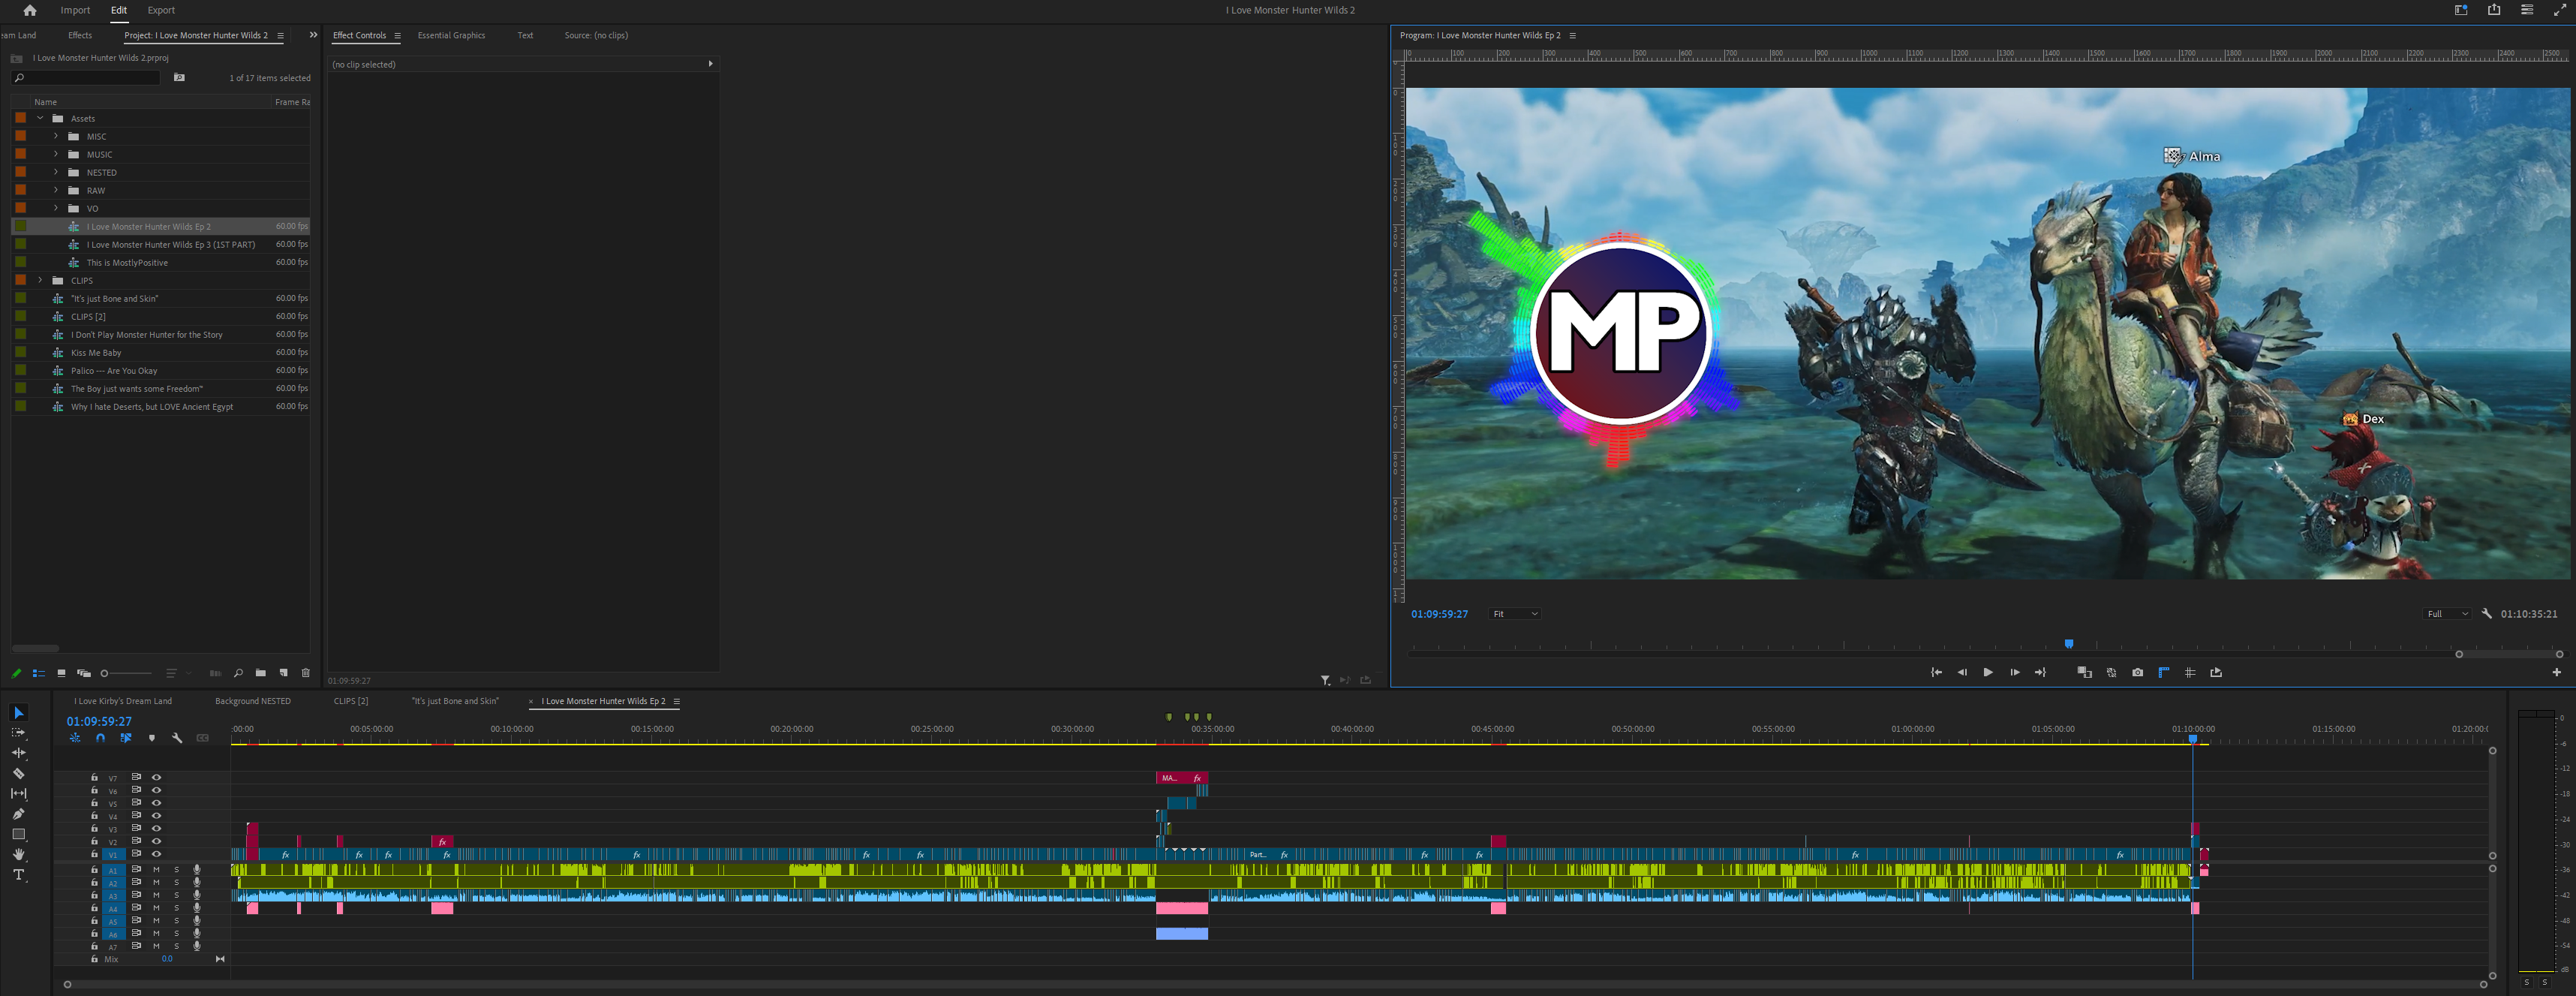Click the Home icon in top bar
This screenshot has height=996, width=2576.
(x=30, y=10)
